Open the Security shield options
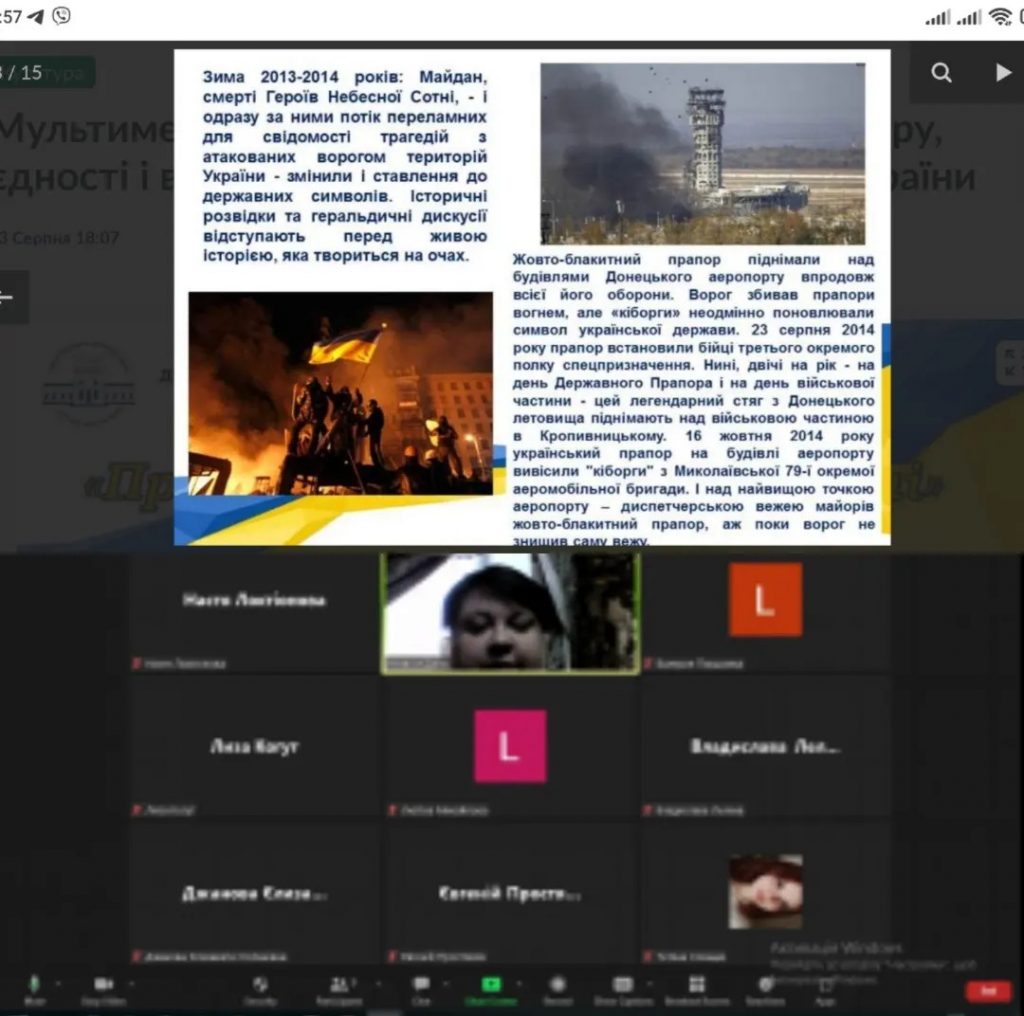Image resolution: width=1024 pixels, height=1016 pixels. [x=260, y=986]
